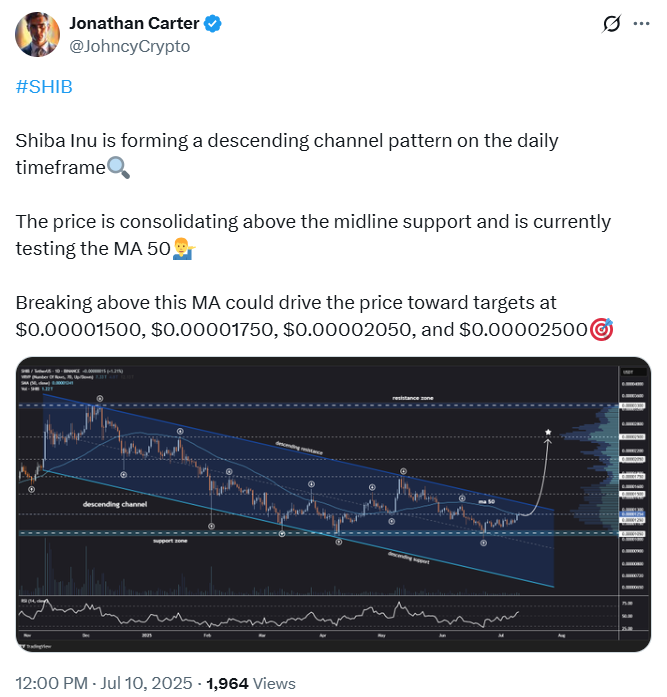Click the magnifying glass emoji after timeframe

[119, 168]
